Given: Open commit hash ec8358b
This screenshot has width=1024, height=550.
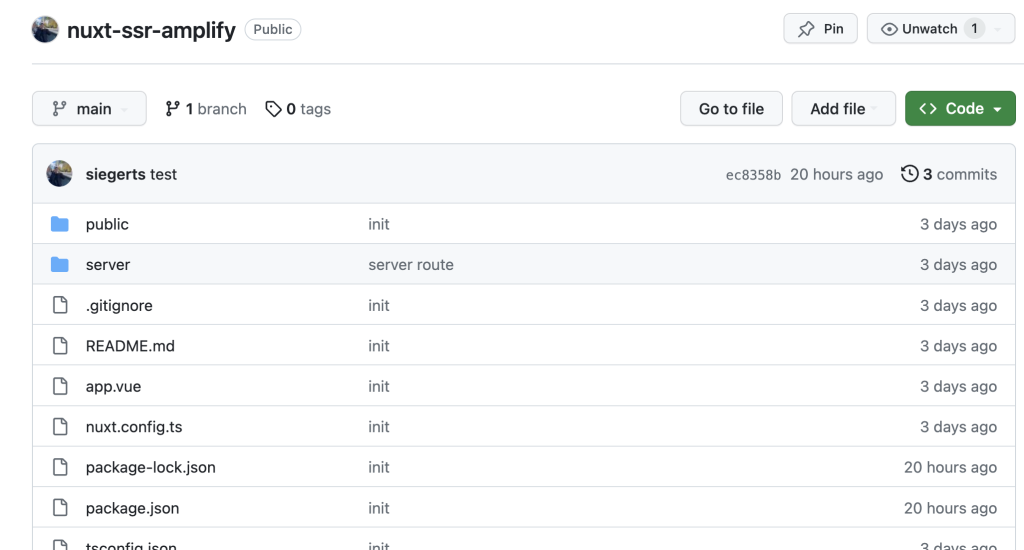Looking at the screenshot, I should pyautogui.click(x=753, y=174).
